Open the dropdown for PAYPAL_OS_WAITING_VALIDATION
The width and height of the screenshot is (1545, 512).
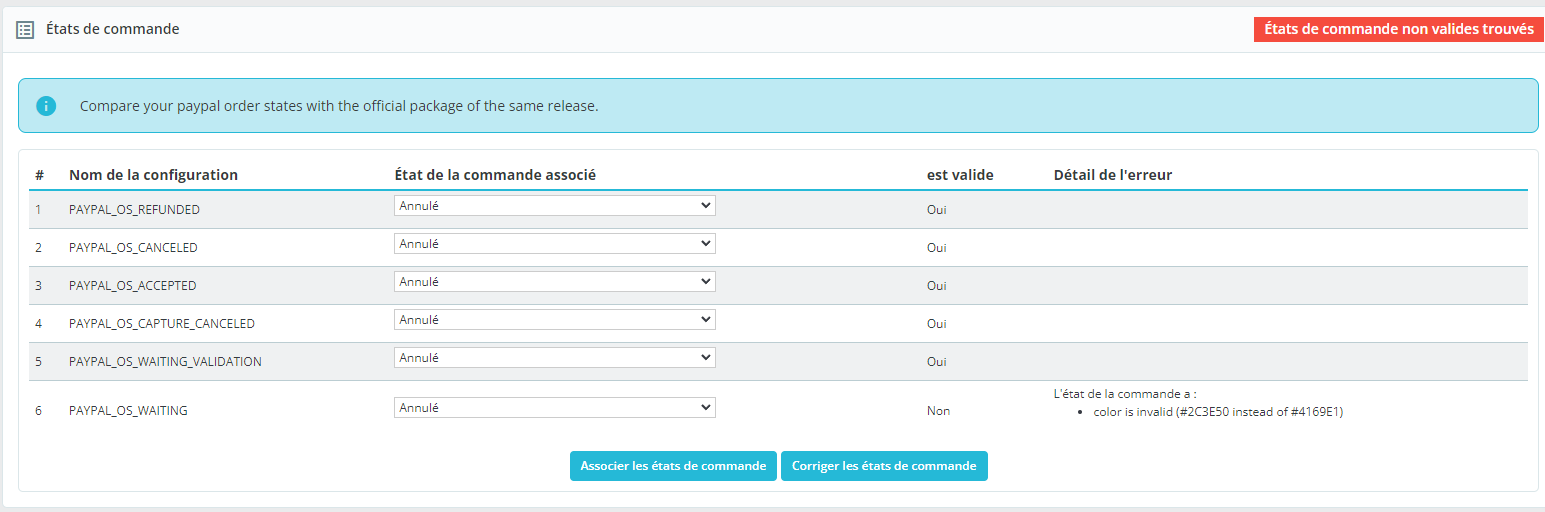(555, 357)
